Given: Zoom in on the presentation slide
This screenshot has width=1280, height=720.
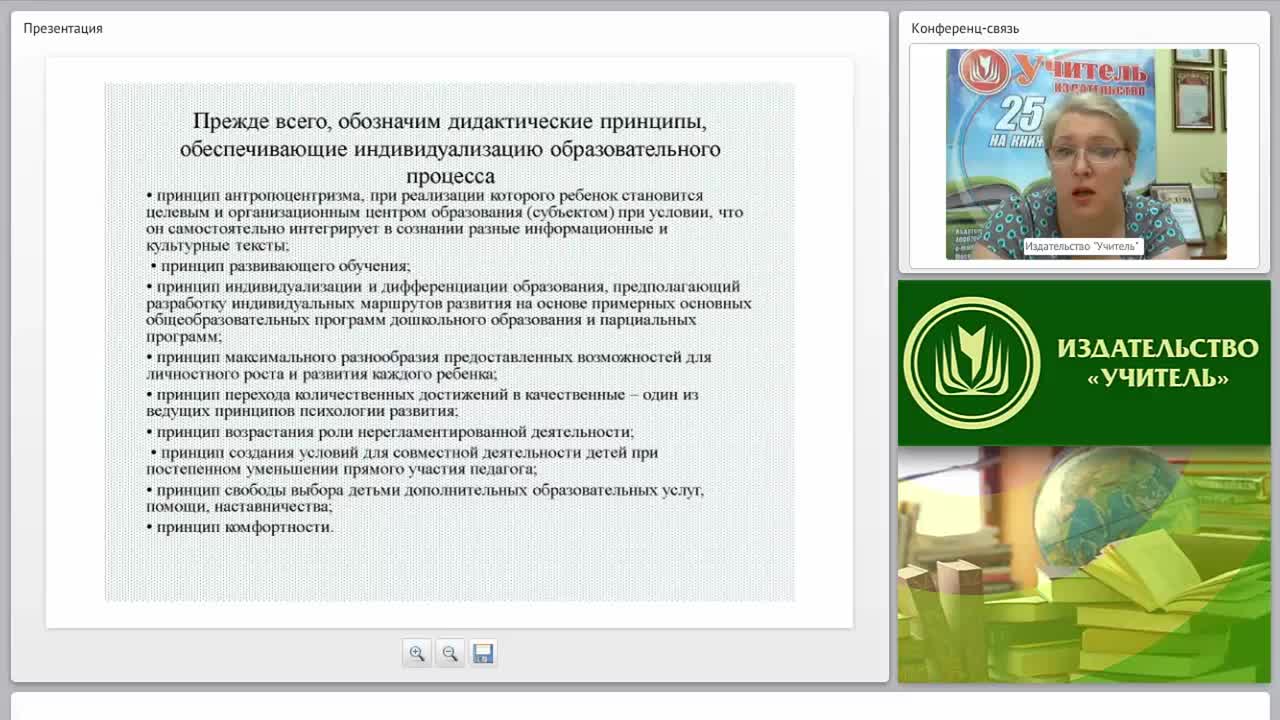Looking at the screenshot, I should tap(417, 653).
